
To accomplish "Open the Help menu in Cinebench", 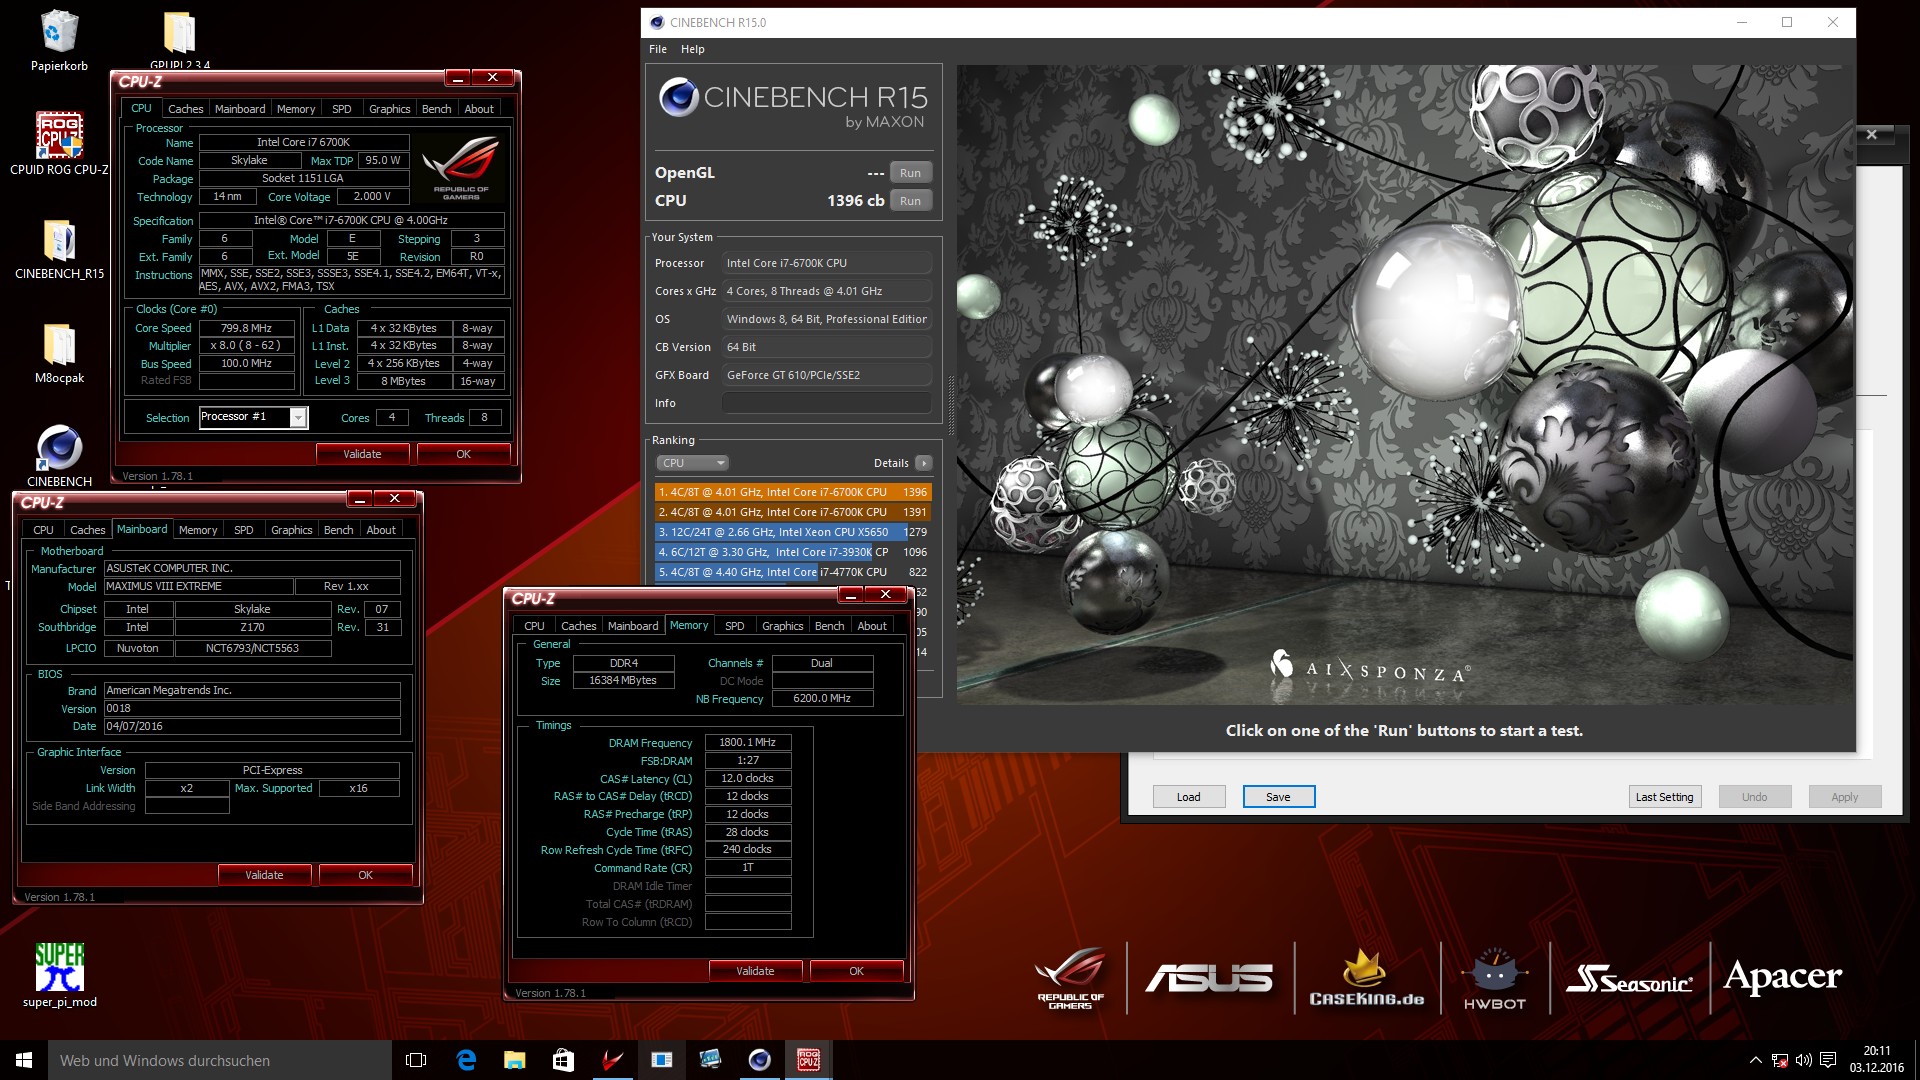I will pos(692,49).
